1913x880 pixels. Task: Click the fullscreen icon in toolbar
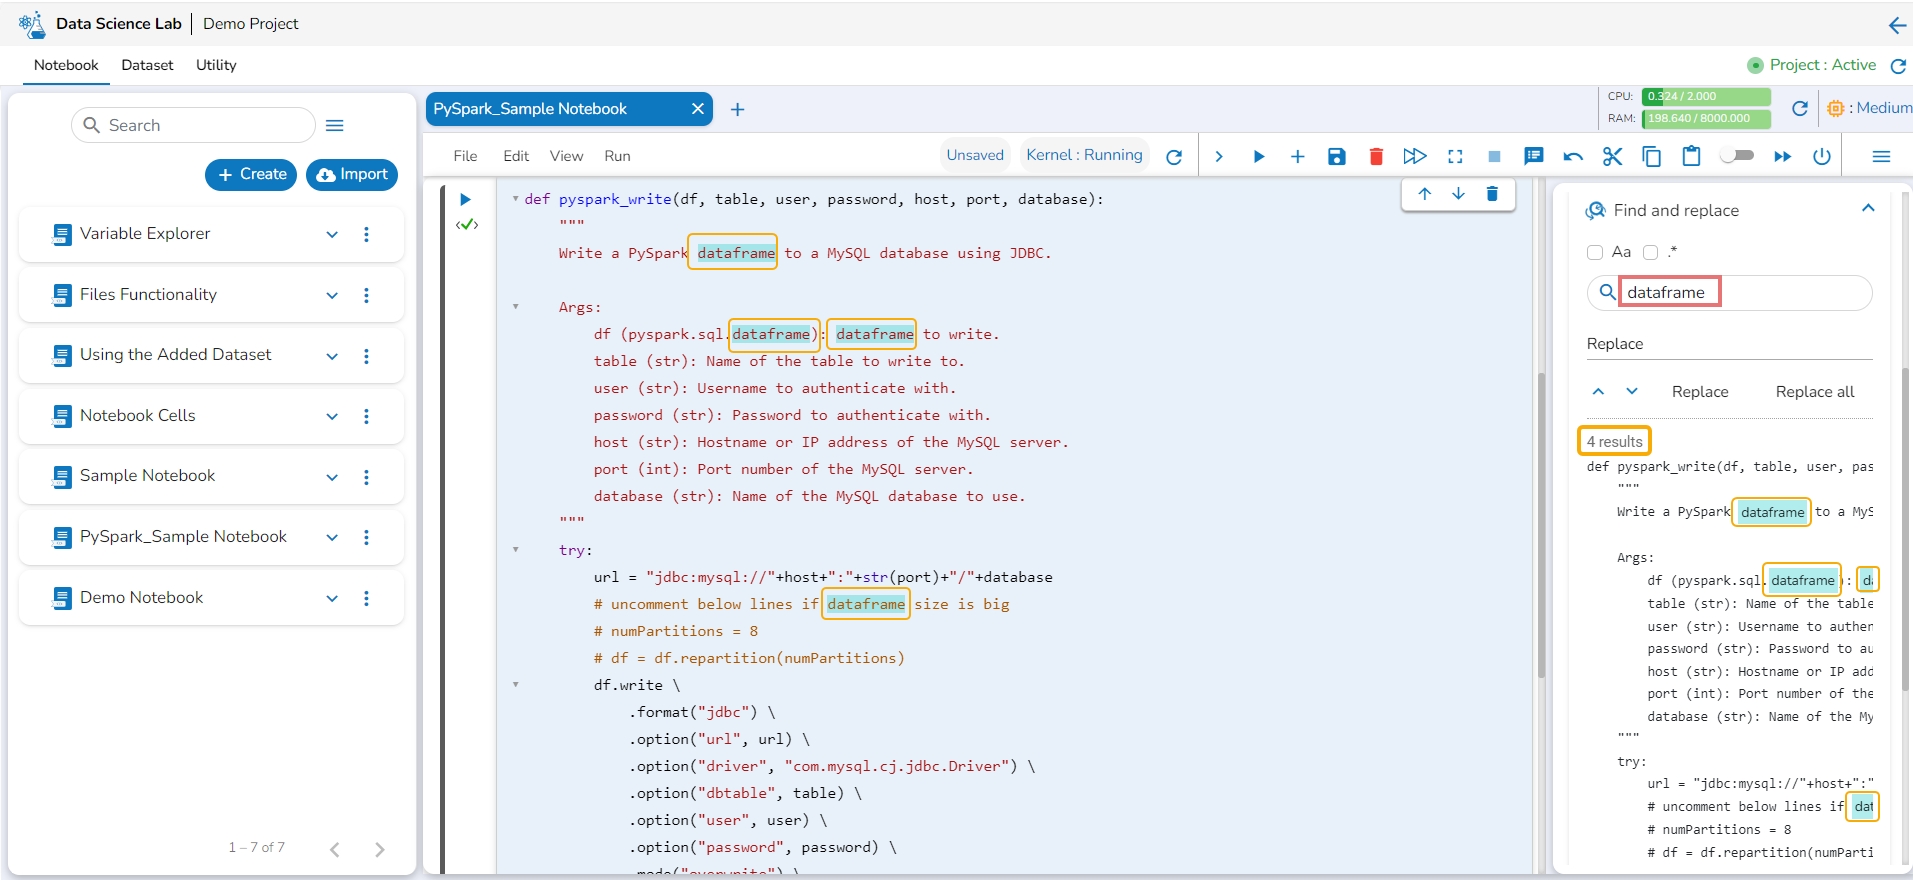(1455, 156)
